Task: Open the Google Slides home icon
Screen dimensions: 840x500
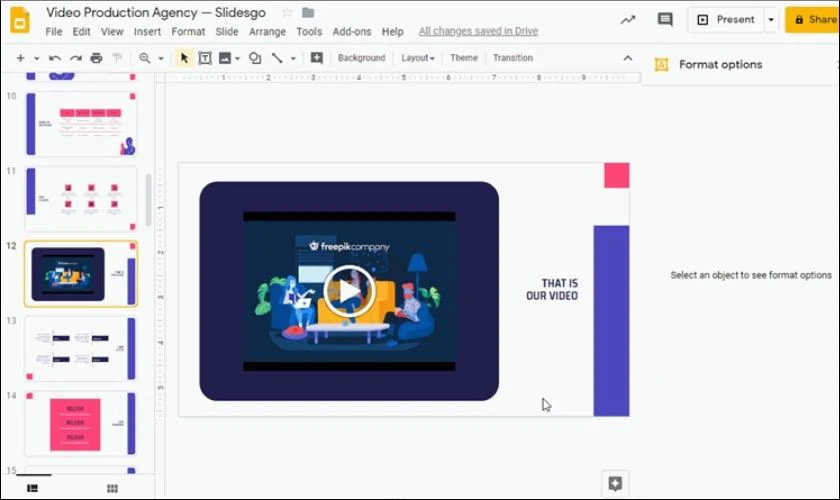Action: 20,20
